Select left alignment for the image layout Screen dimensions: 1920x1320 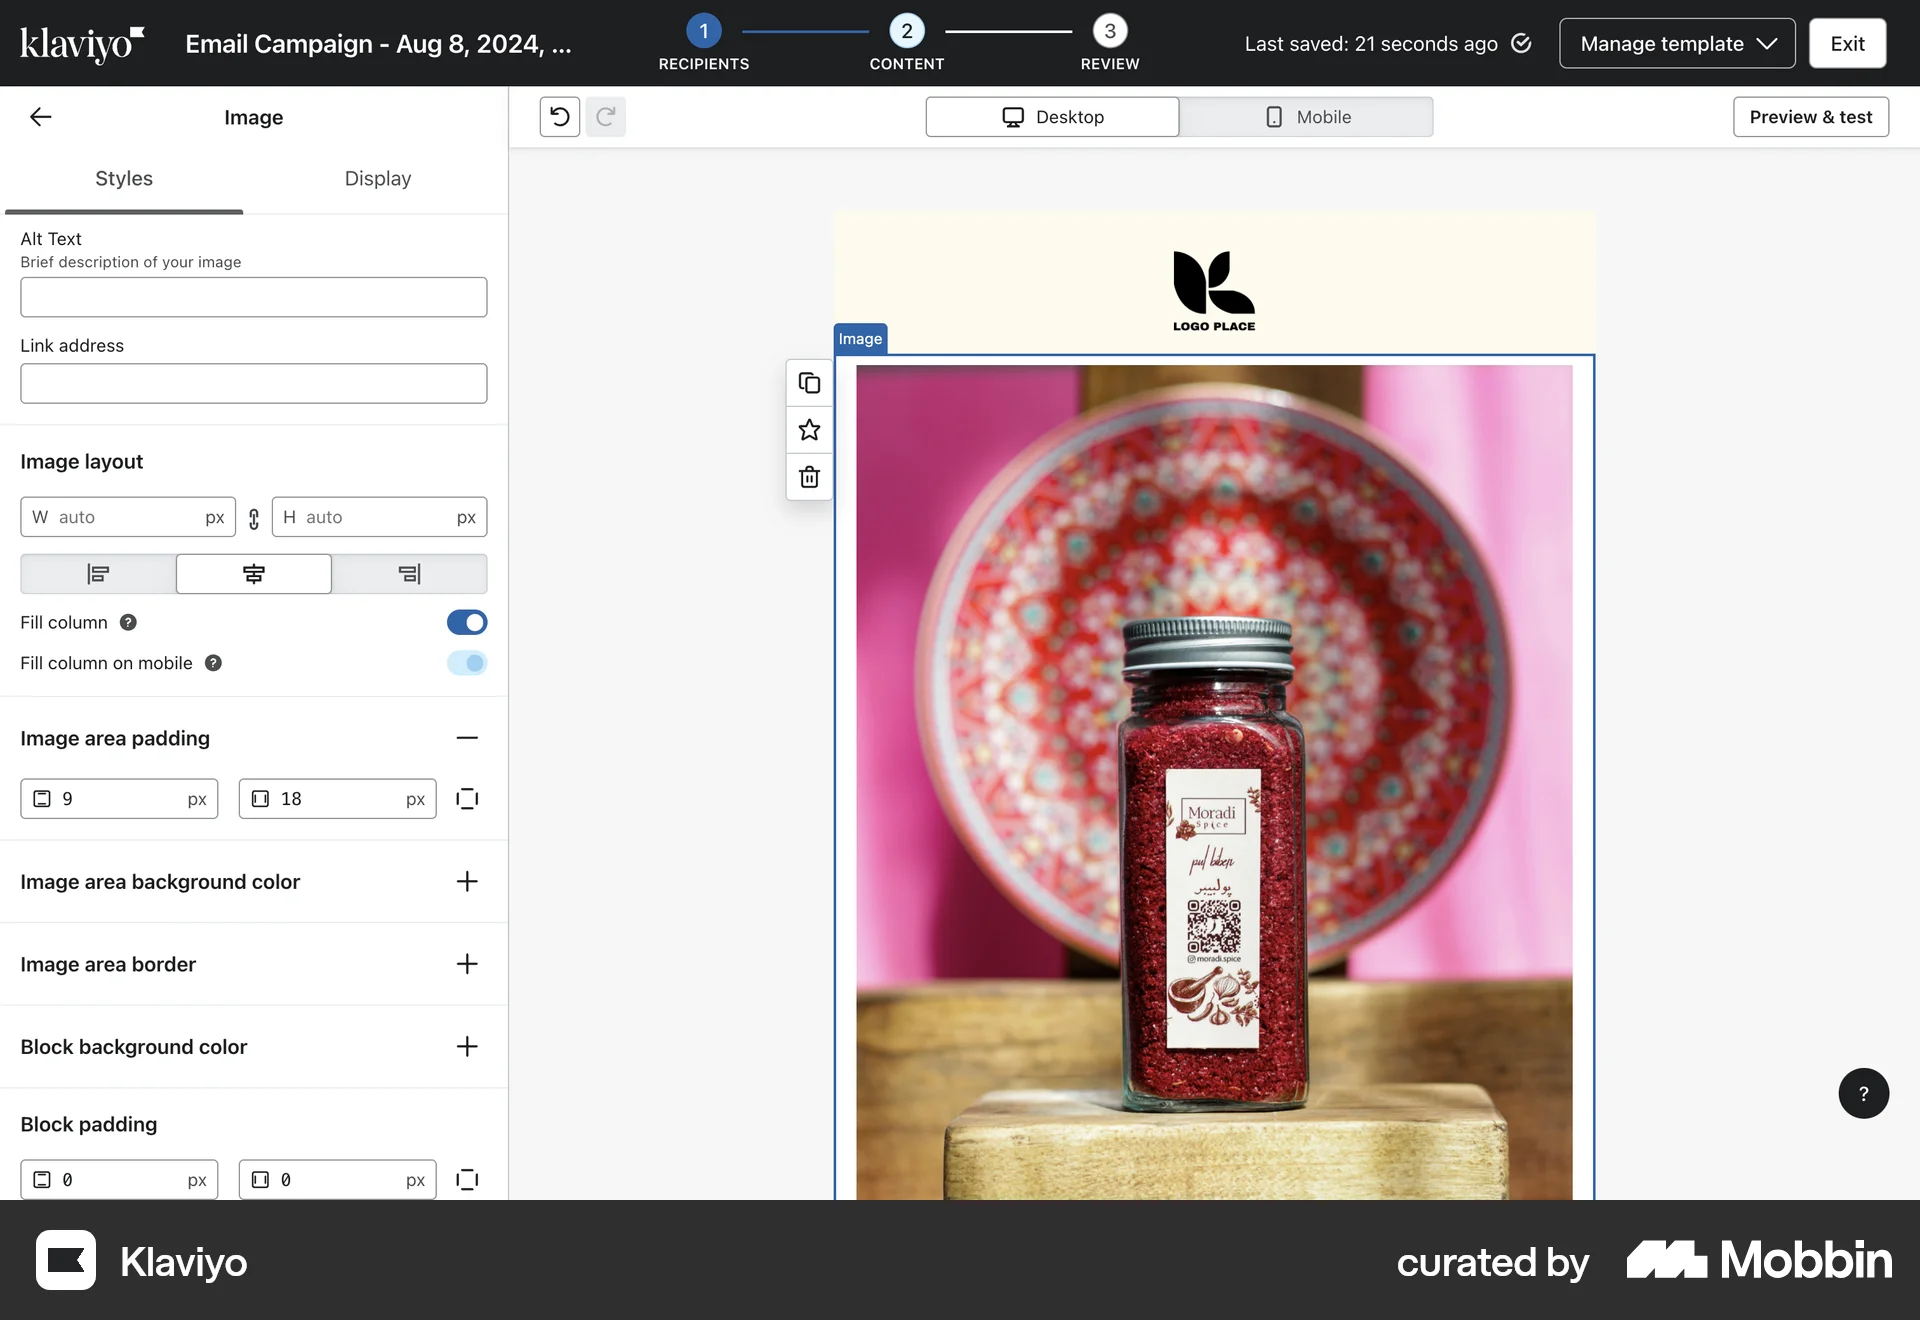point(97,574)
